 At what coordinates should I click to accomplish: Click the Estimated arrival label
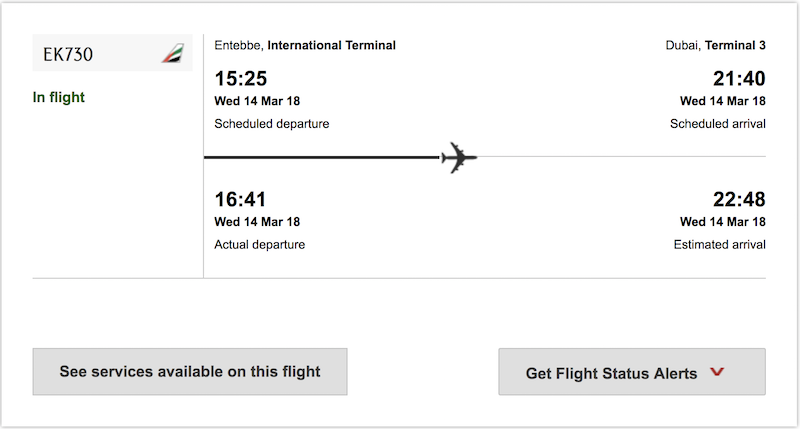point(719,245)
